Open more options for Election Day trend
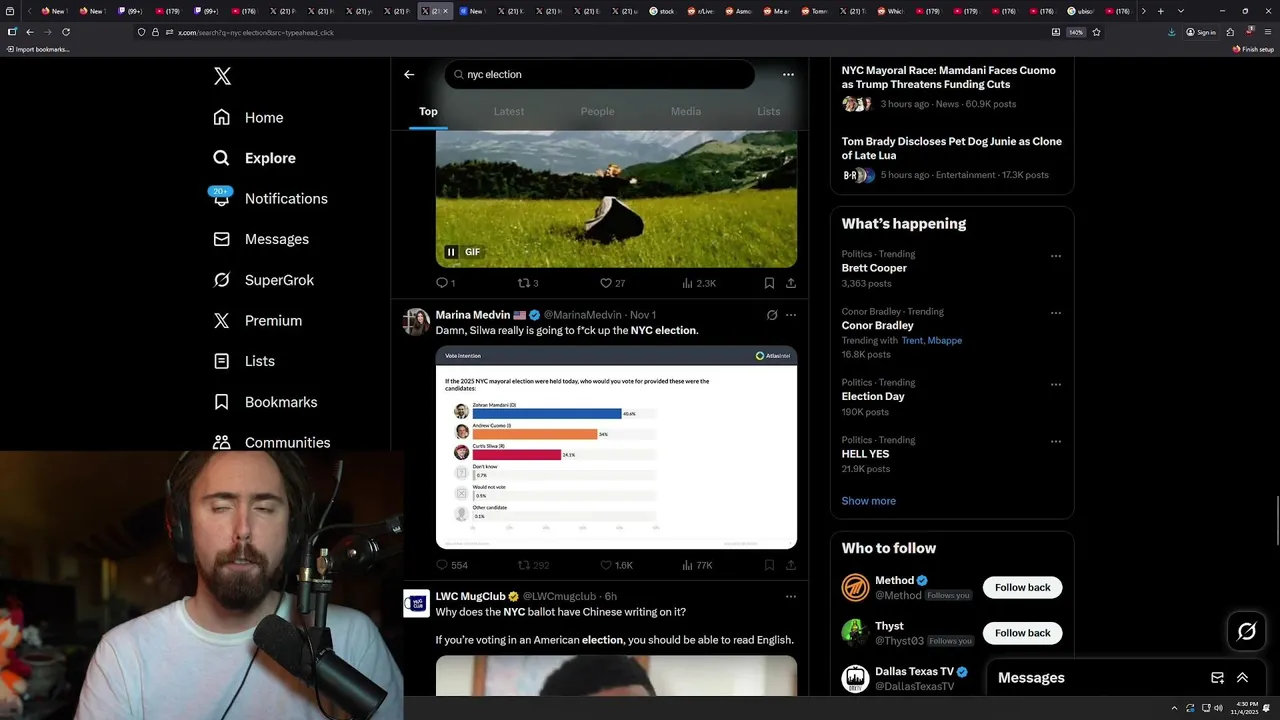Image resolution: width=1280 pixels, height=720 pixels. [1055, 384]
